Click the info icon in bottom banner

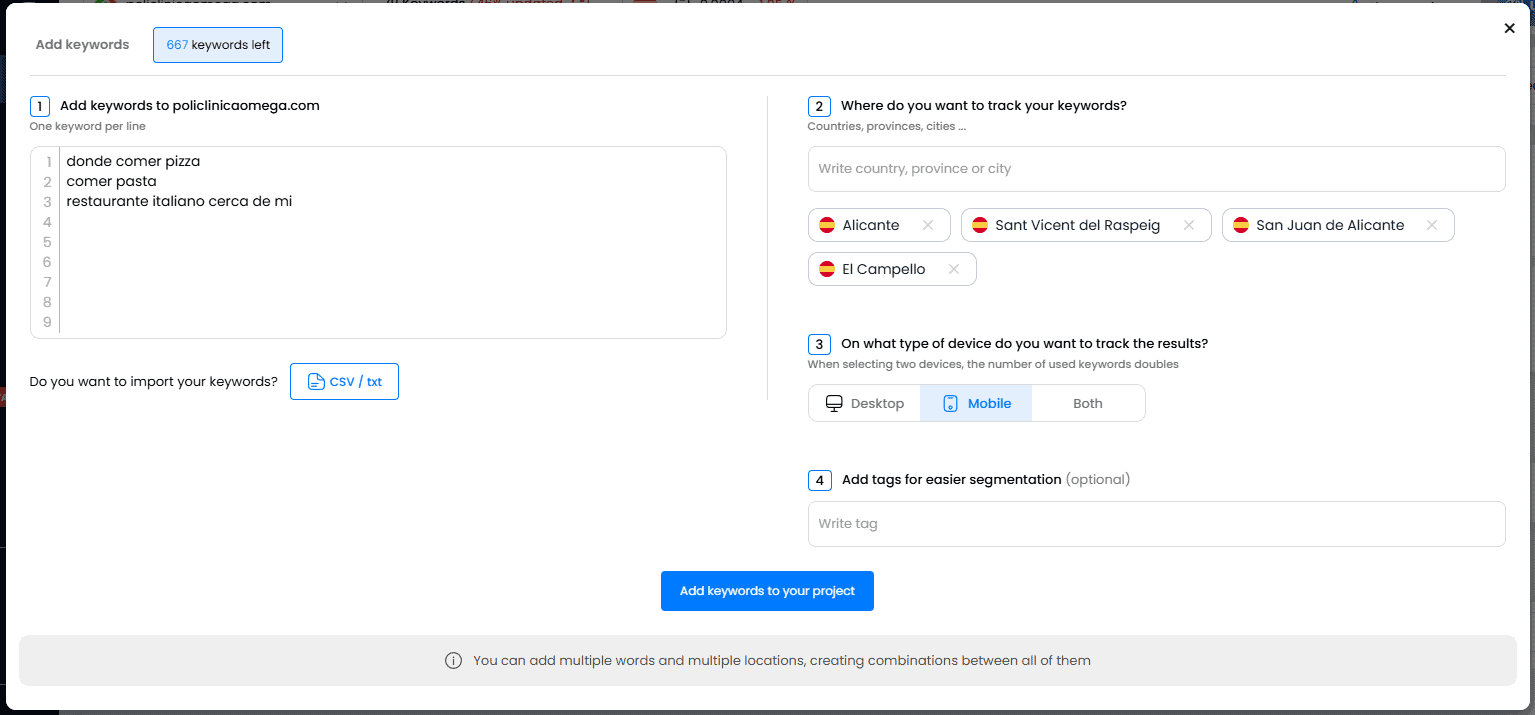[453, 661]
